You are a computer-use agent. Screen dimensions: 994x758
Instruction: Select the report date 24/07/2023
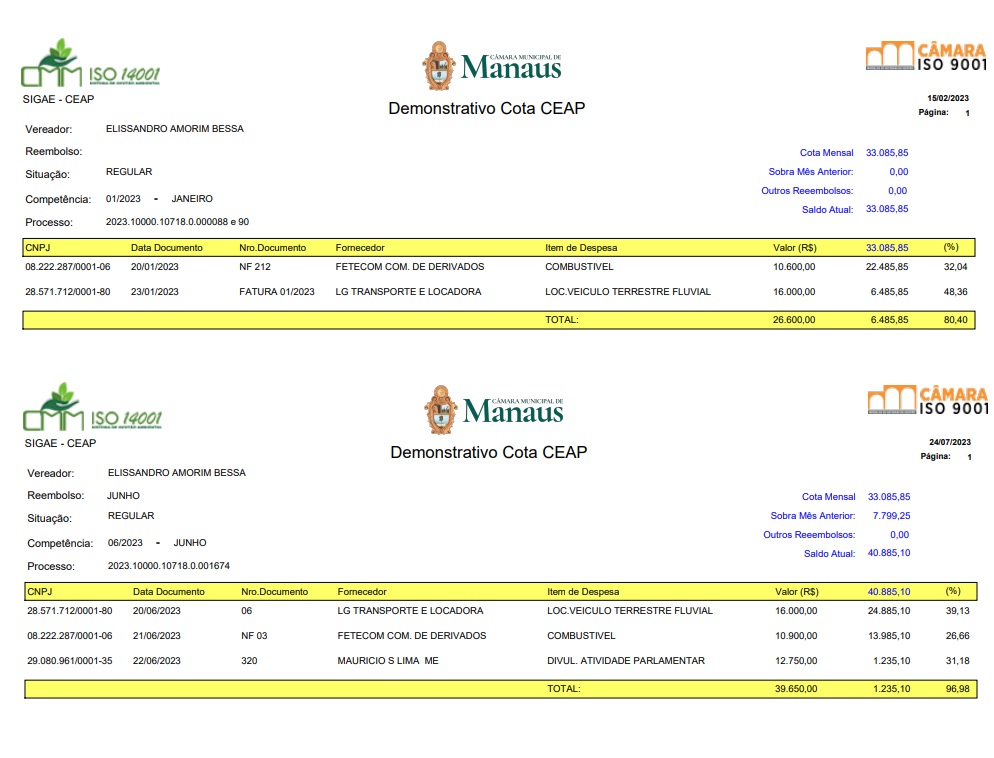pyautogui.click(x=950, y=442)
